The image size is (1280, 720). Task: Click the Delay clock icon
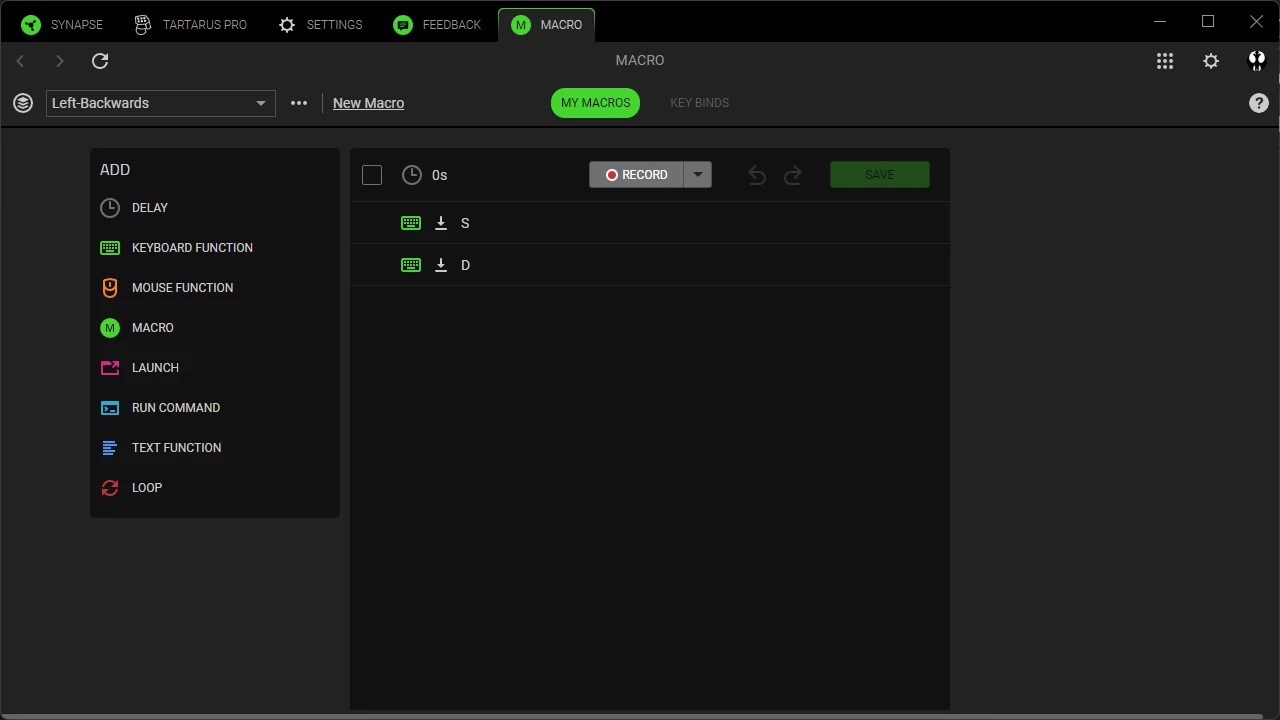tap(110, 208)
